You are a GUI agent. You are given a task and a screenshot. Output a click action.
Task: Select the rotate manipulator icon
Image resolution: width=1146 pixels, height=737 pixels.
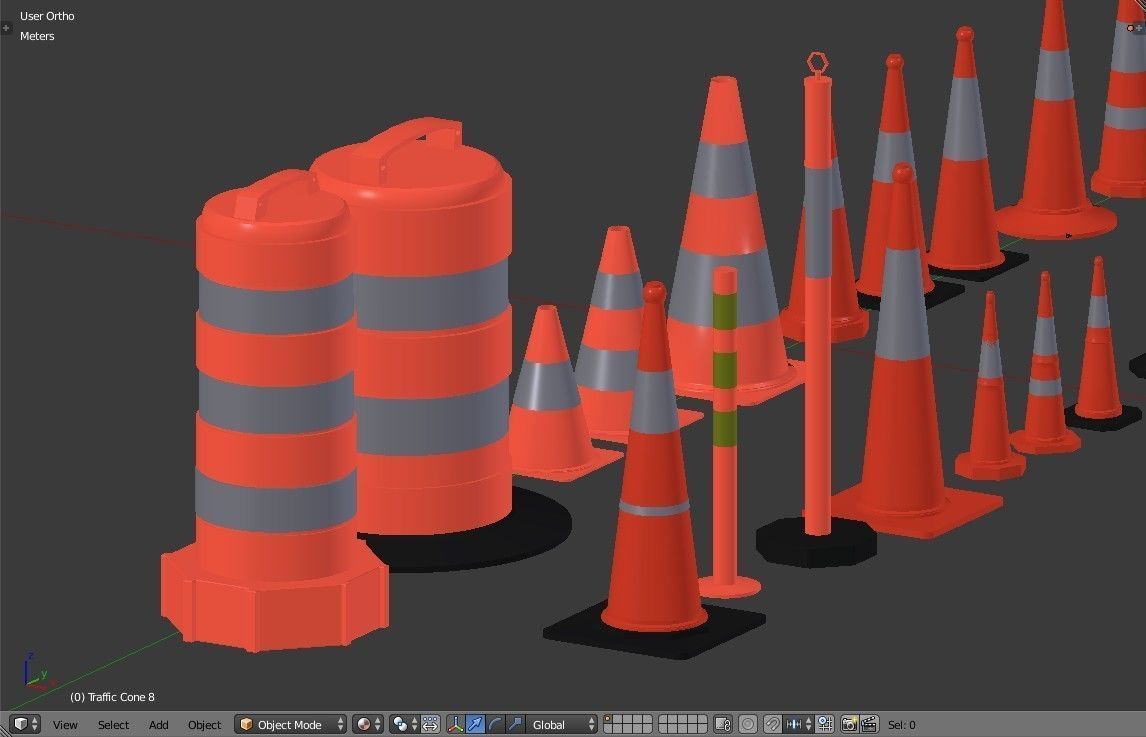click(x=496, y=724)
